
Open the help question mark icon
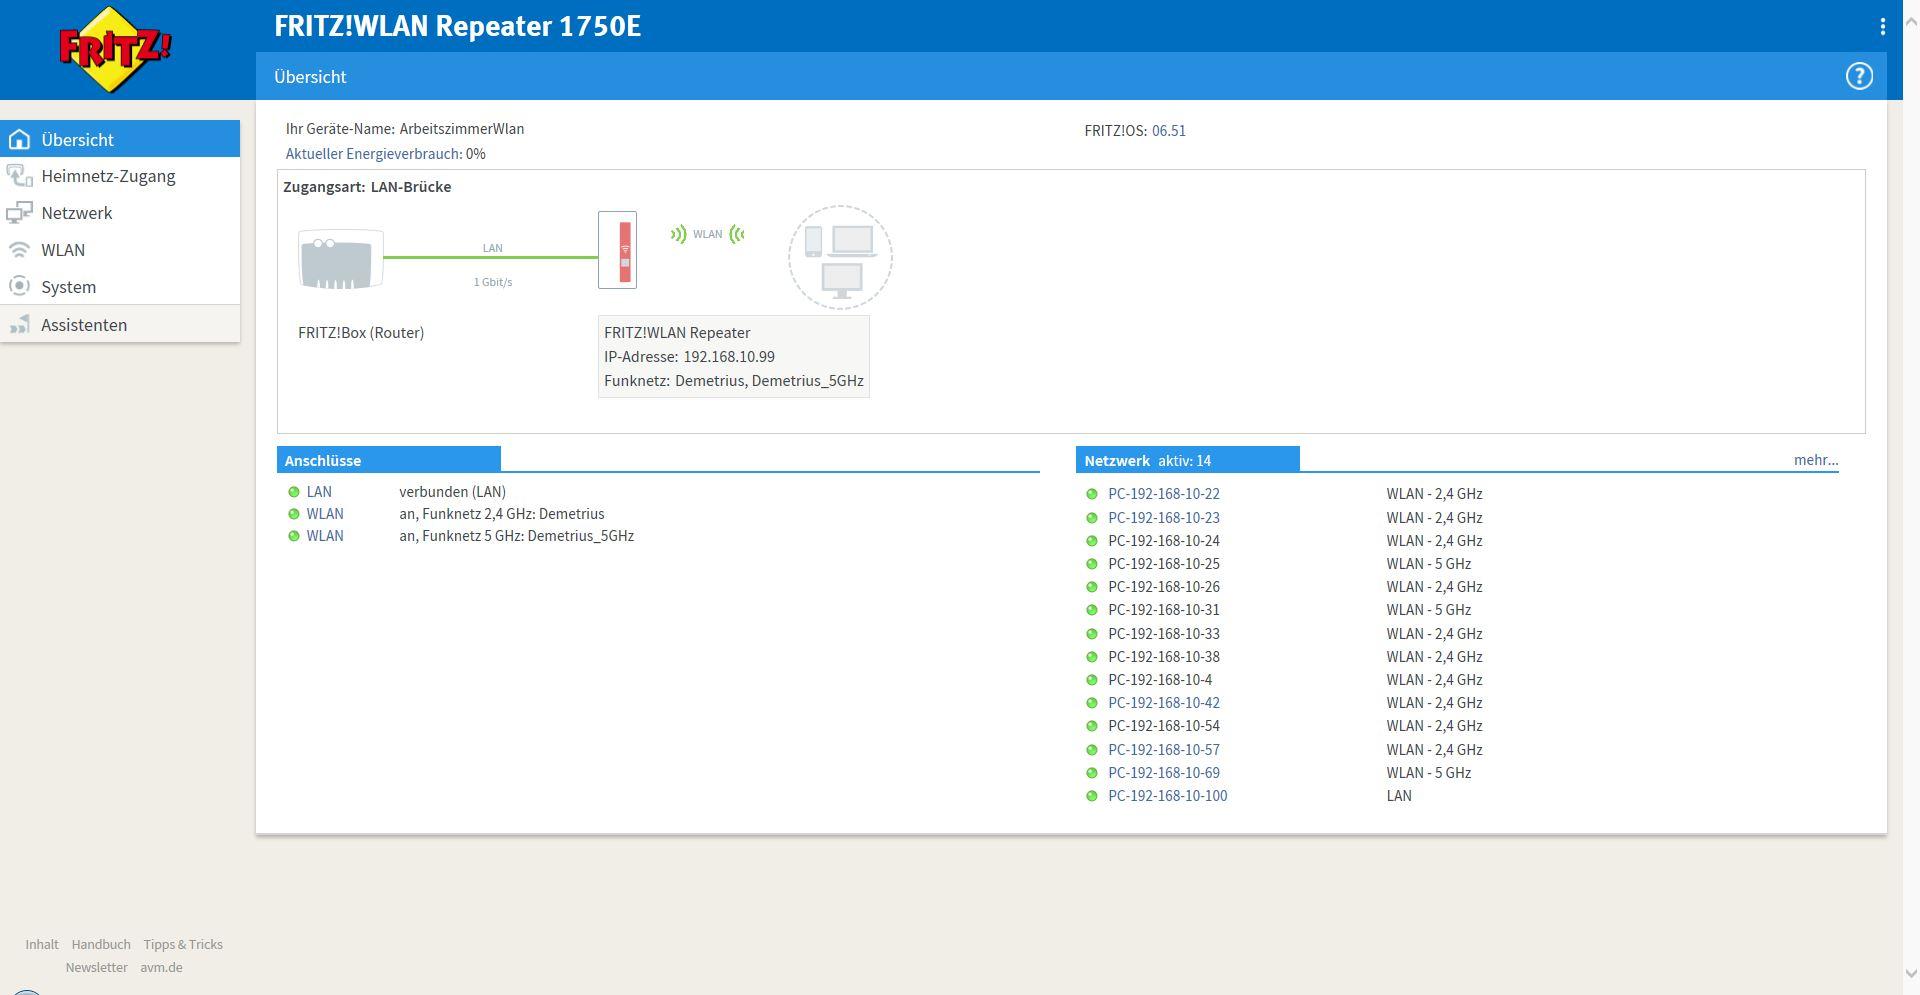[x=1858, y=76]
